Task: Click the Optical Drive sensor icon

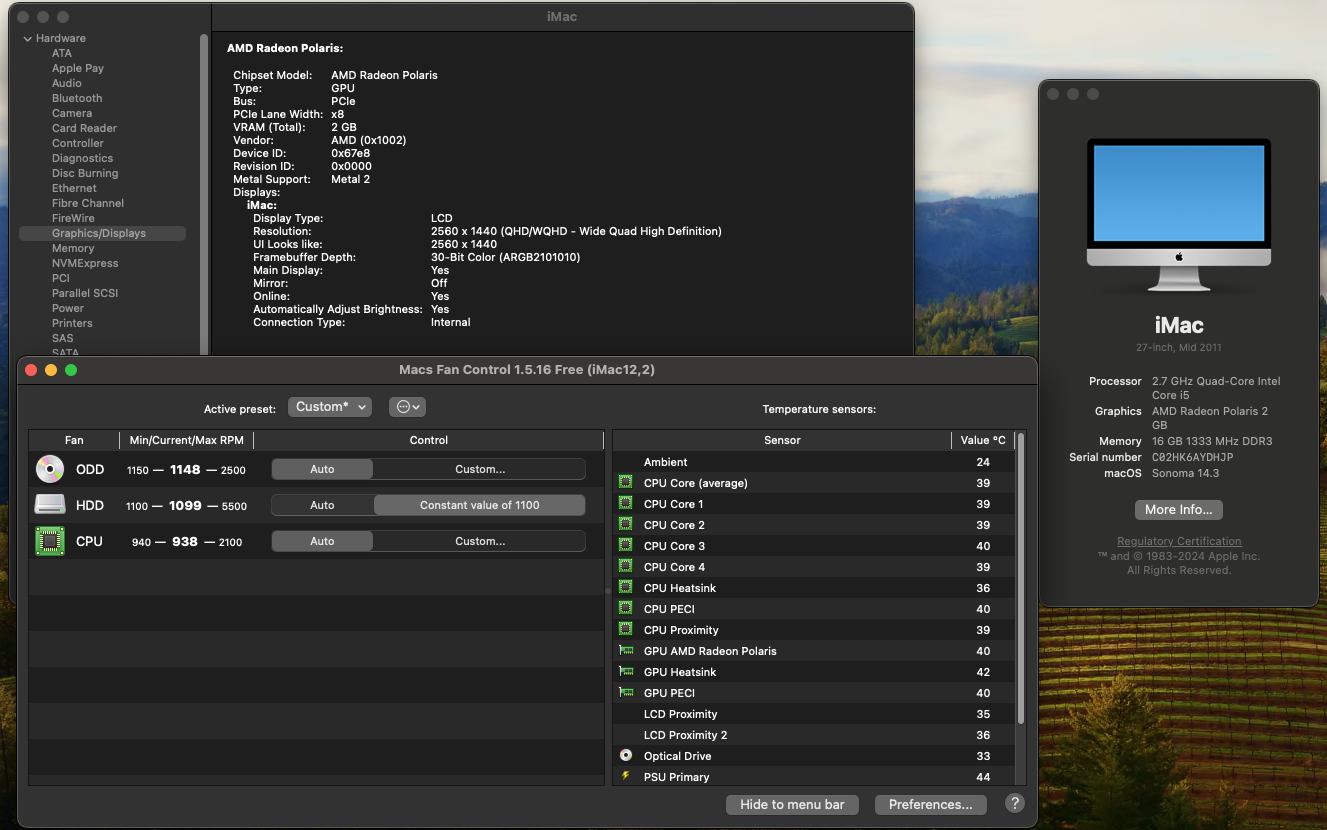Action: click(x=626, y=756)
